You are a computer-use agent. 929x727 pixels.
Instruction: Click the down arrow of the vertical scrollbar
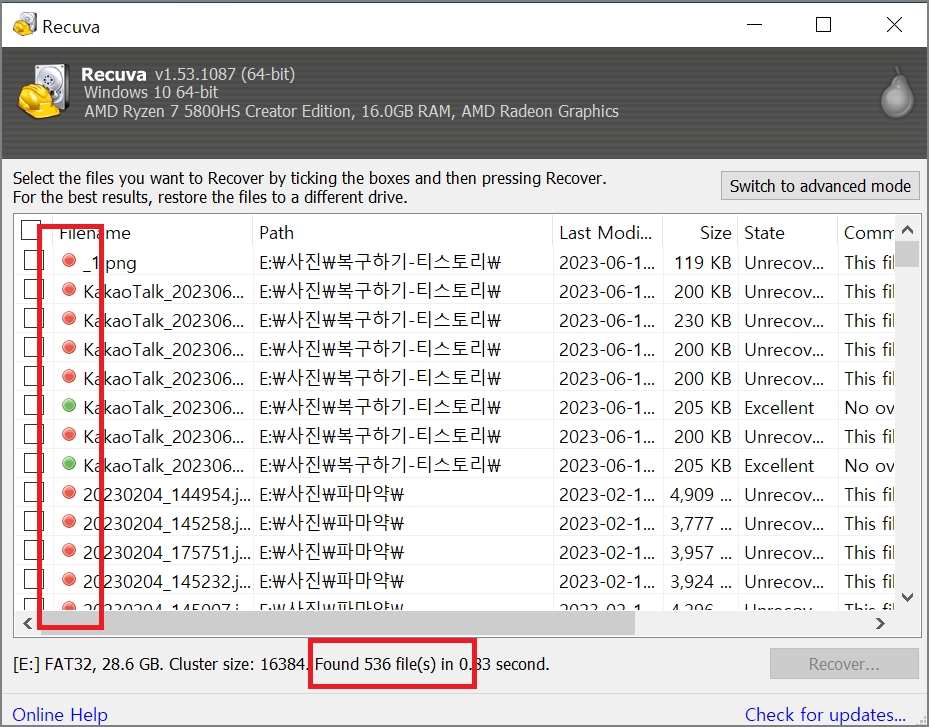907,597
